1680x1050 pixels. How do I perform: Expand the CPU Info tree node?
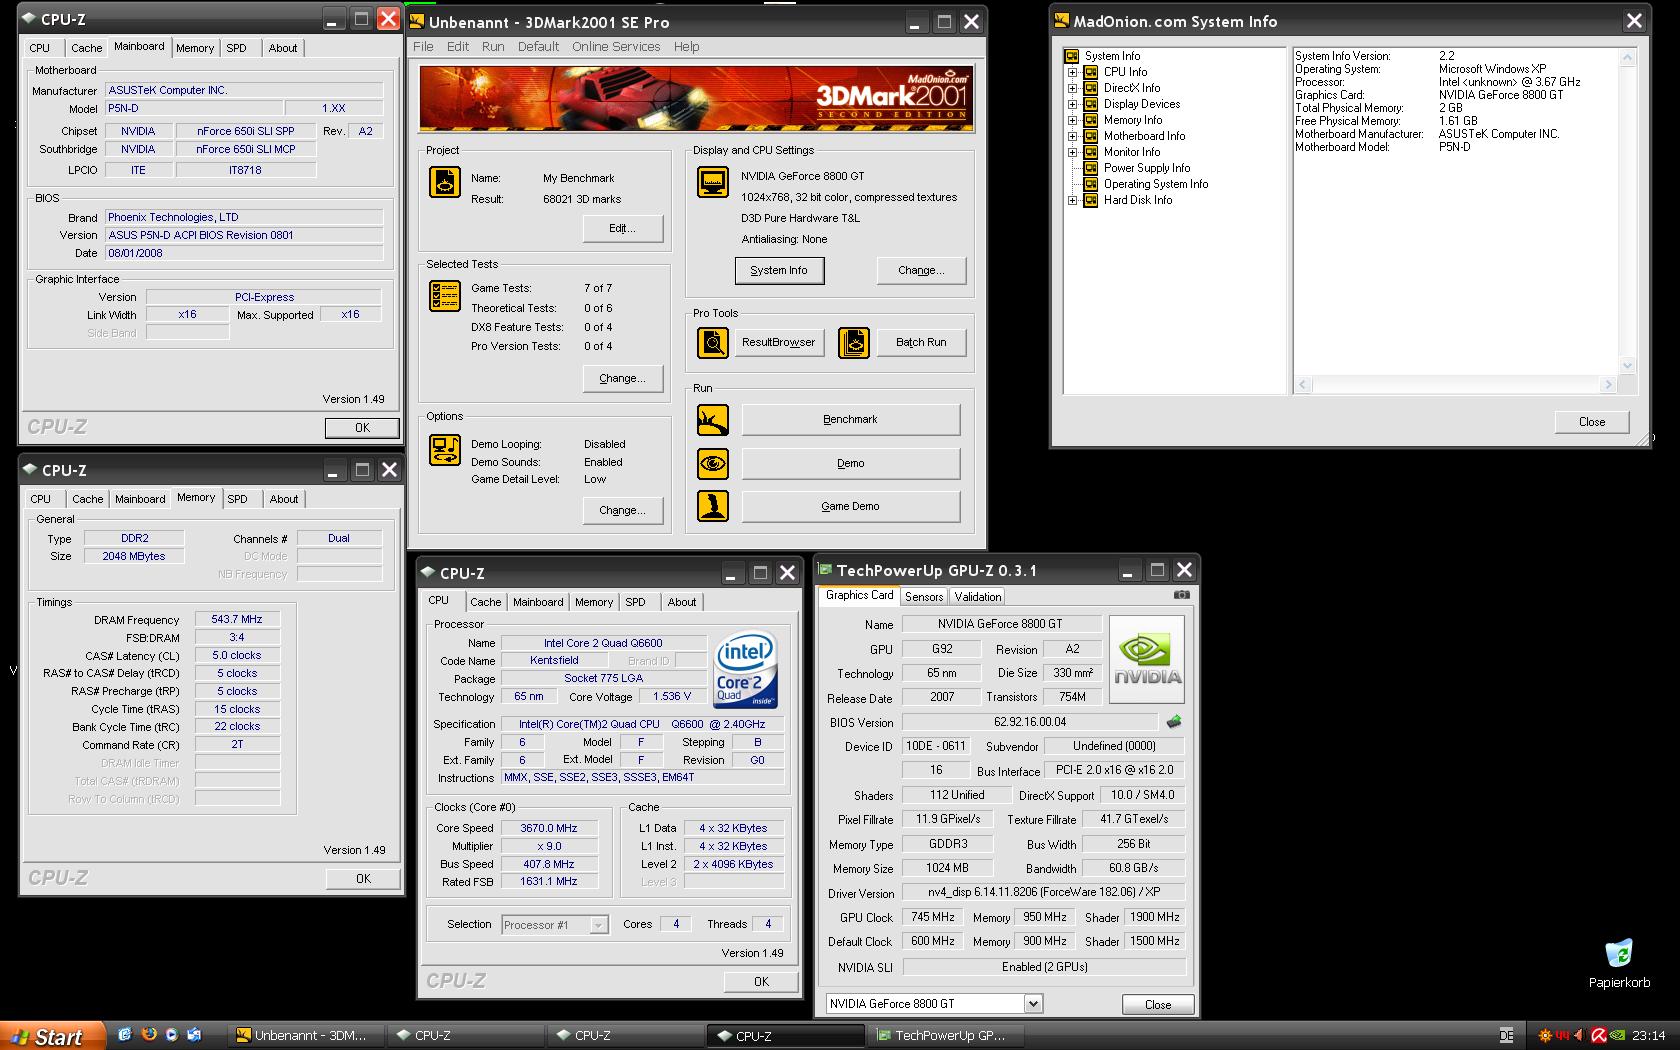[x=1072, y=72]
